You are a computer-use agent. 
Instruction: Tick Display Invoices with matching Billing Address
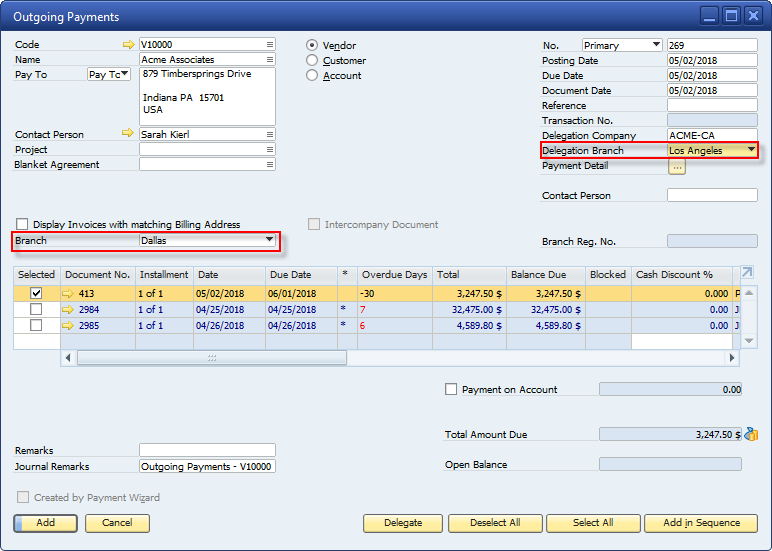pos(22,225)
